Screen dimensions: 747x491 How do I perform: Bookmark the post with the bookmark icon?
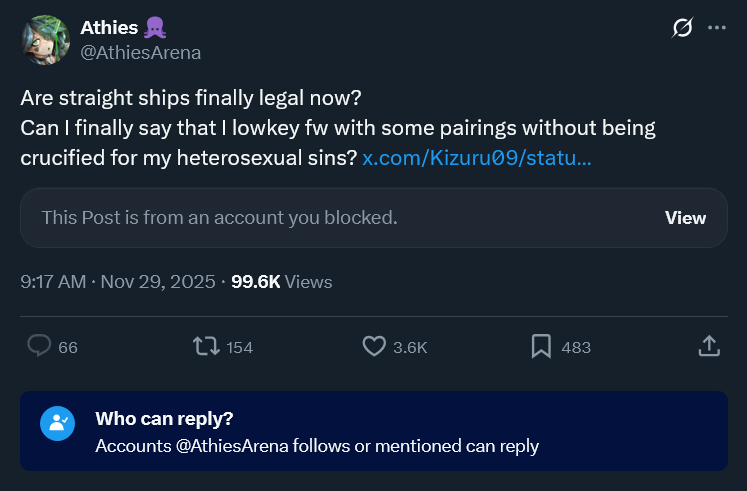[x=541, y=346]
